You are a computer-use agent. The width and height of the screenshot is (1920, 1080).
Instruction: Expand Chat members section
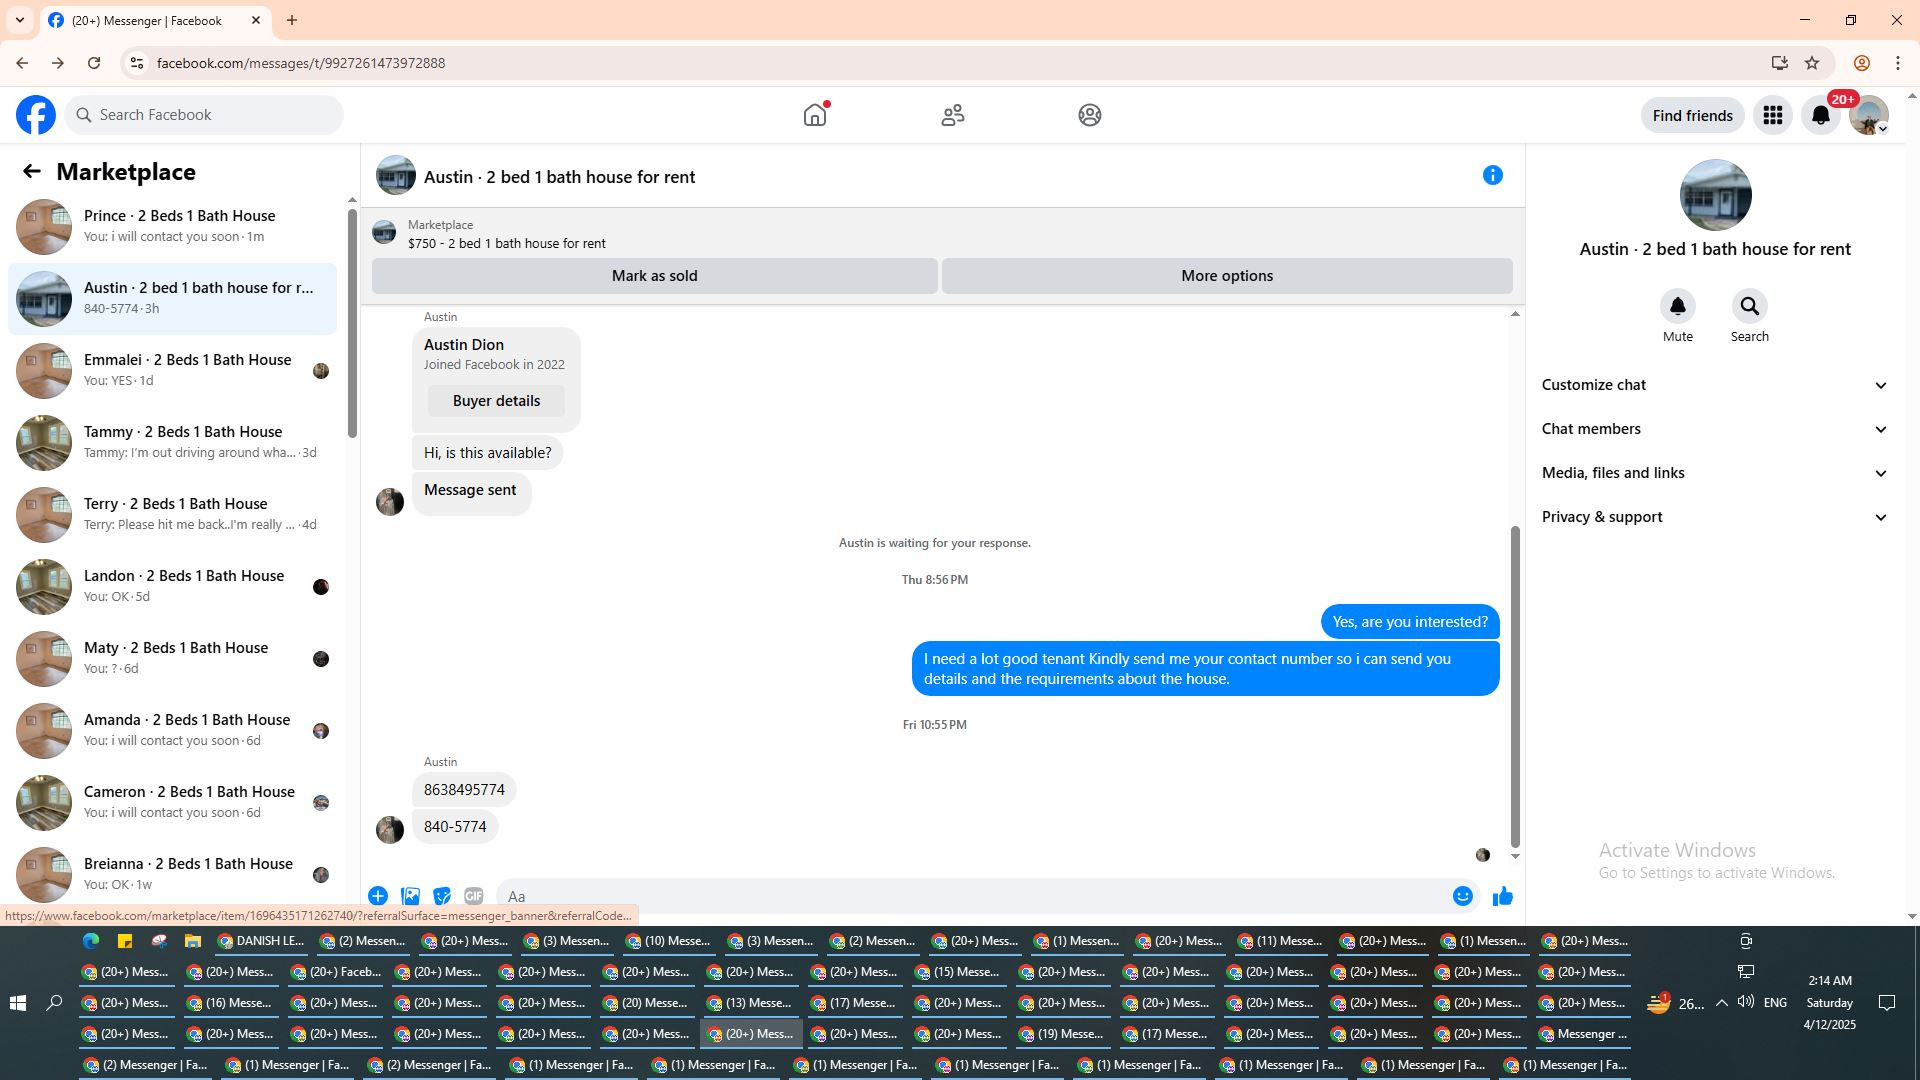[x=1715, y=429]
